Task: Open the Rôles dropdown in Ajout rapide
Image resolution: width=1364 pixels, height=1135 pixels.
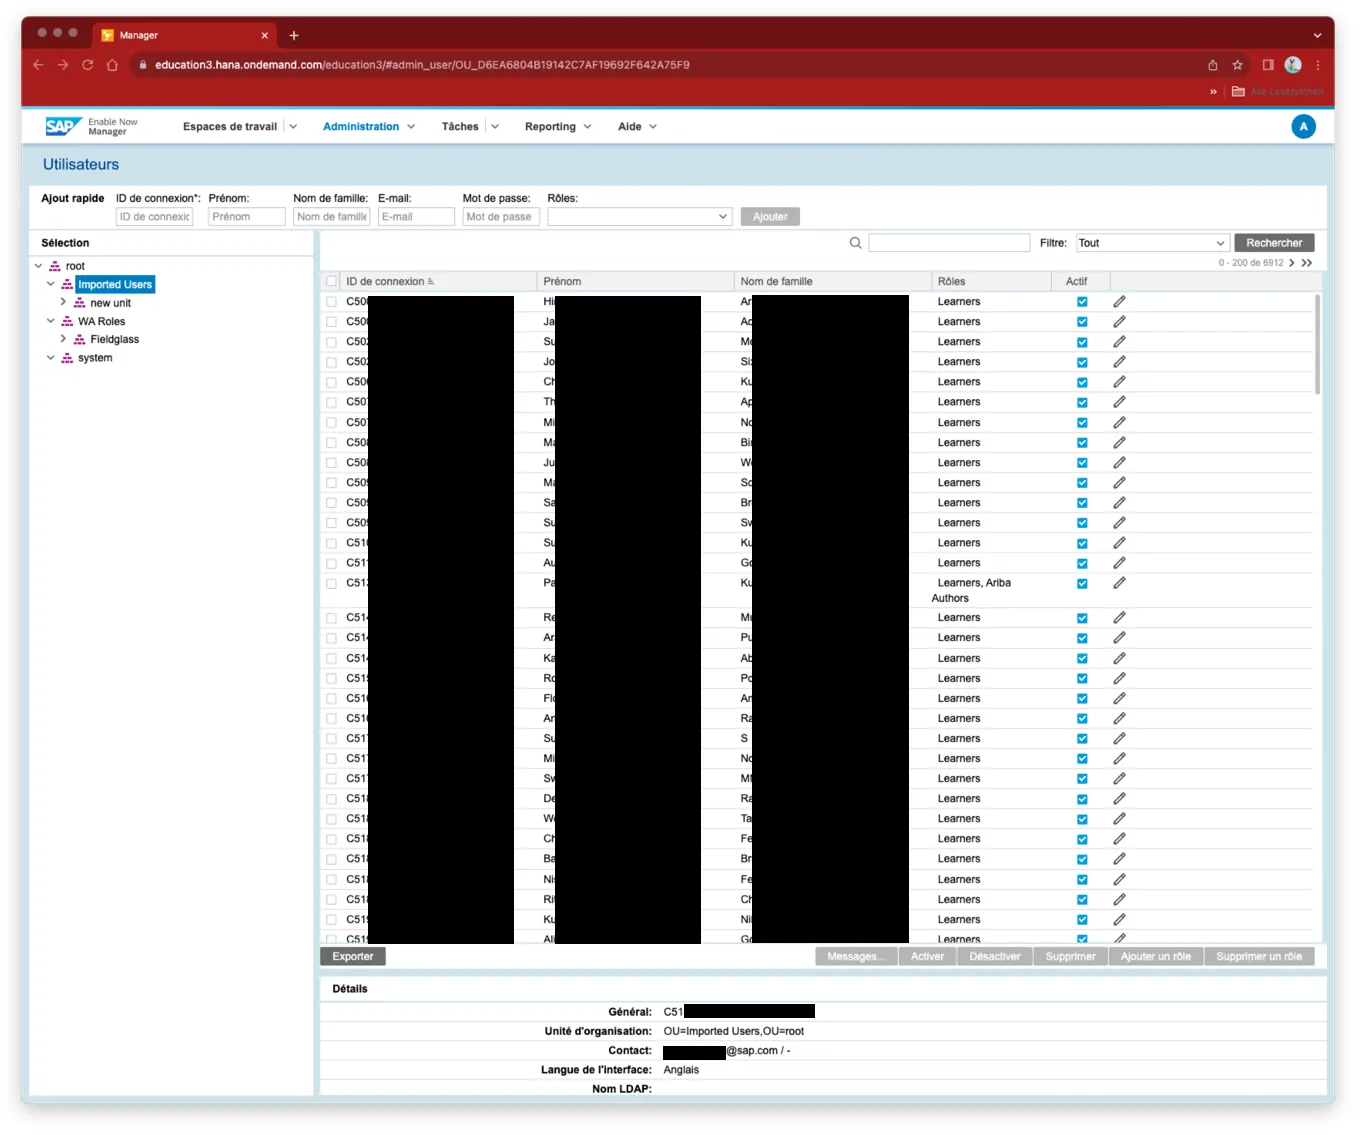Action: pyautogui.click(x=639, y=217)
